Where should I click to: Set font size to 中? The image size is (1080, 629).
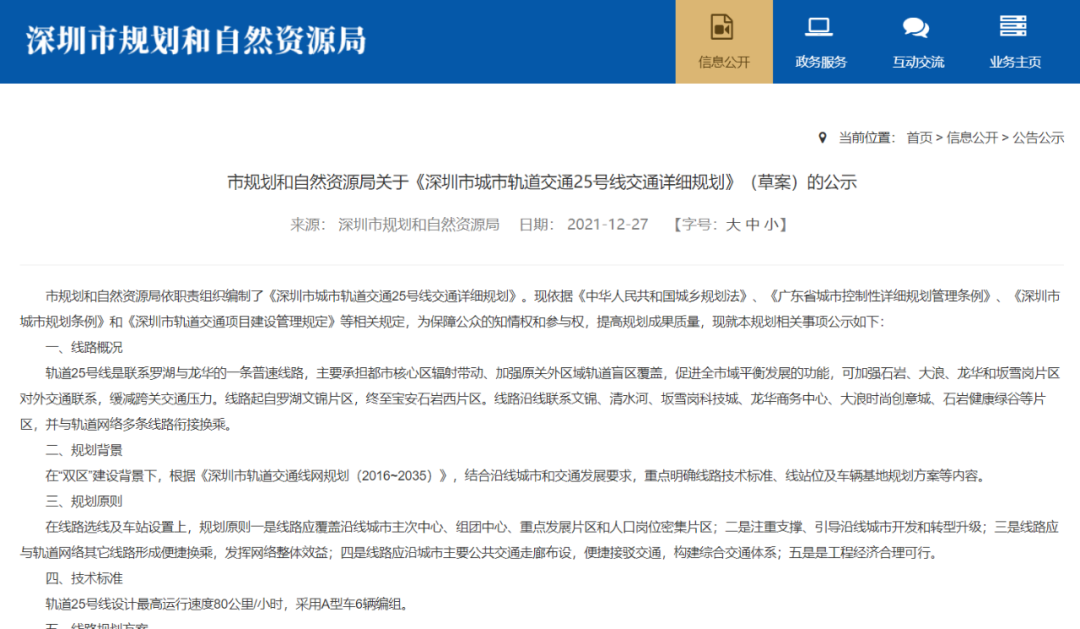pos(753,225)
